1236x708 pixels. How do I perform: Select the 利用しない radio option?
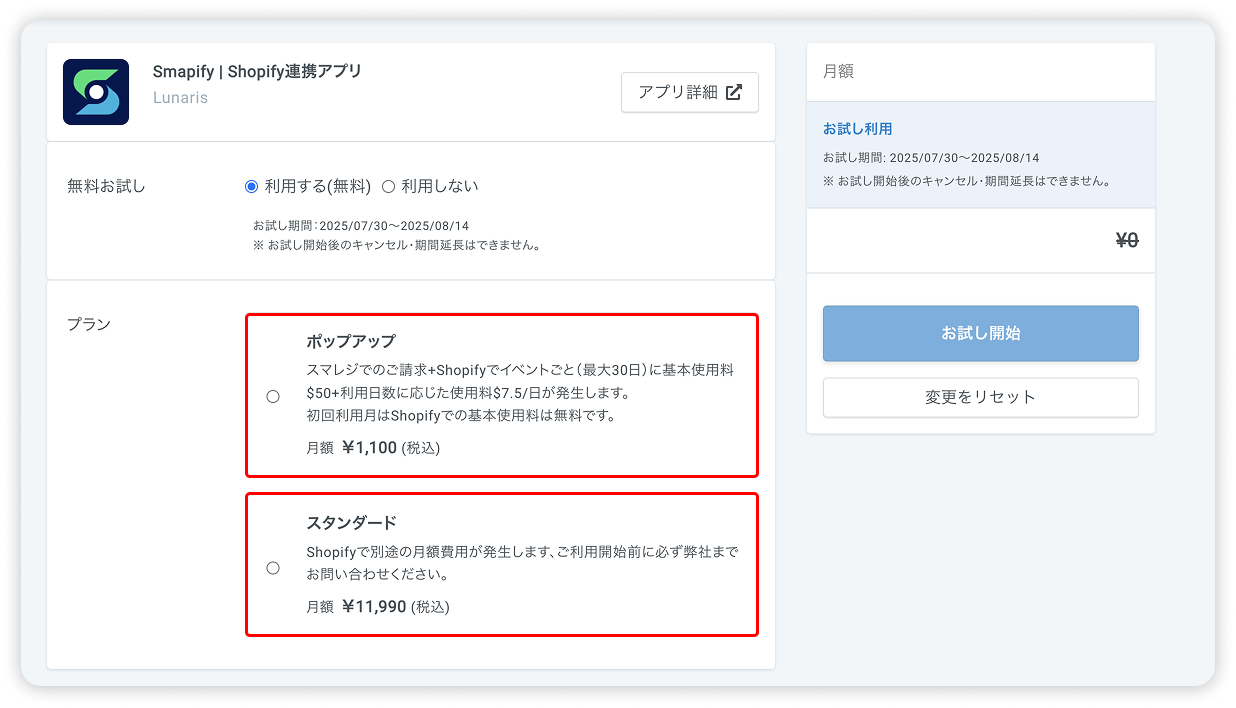point(389,186)
